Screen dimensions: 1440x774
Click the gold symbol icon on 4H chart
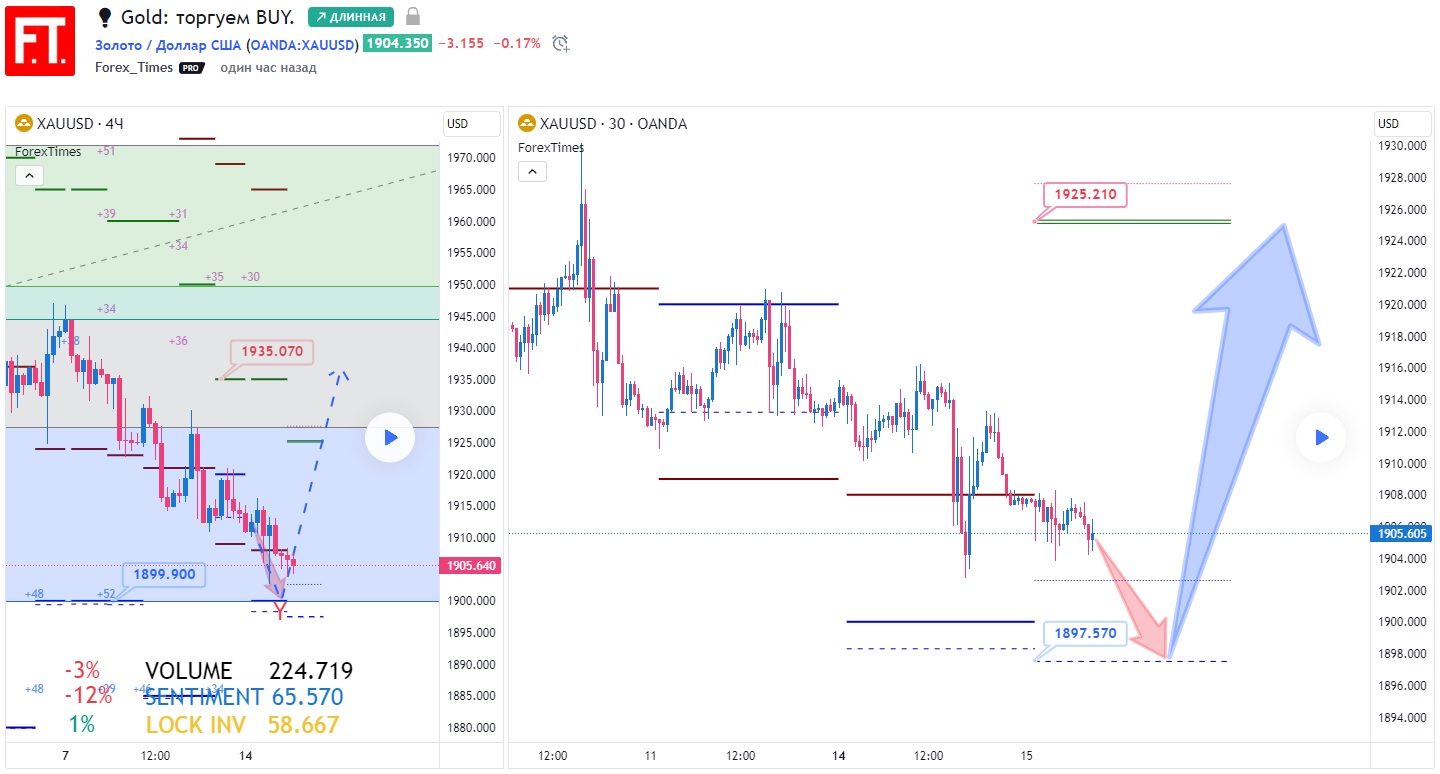tap(23, 124)
